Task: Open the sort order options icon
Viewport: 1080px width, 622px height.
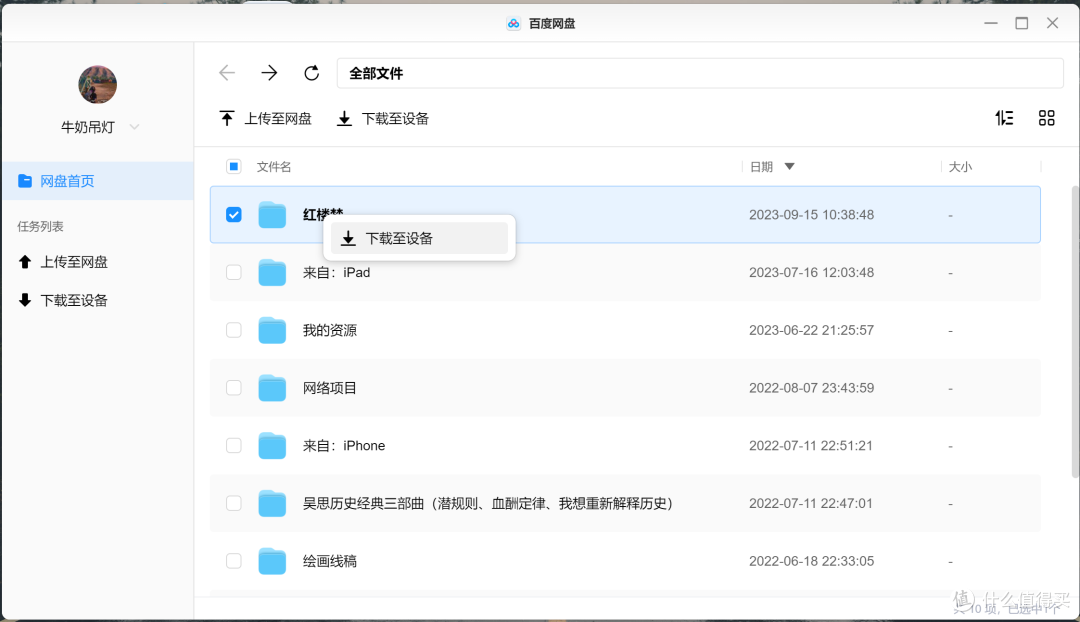Action: coord(1004,118)
